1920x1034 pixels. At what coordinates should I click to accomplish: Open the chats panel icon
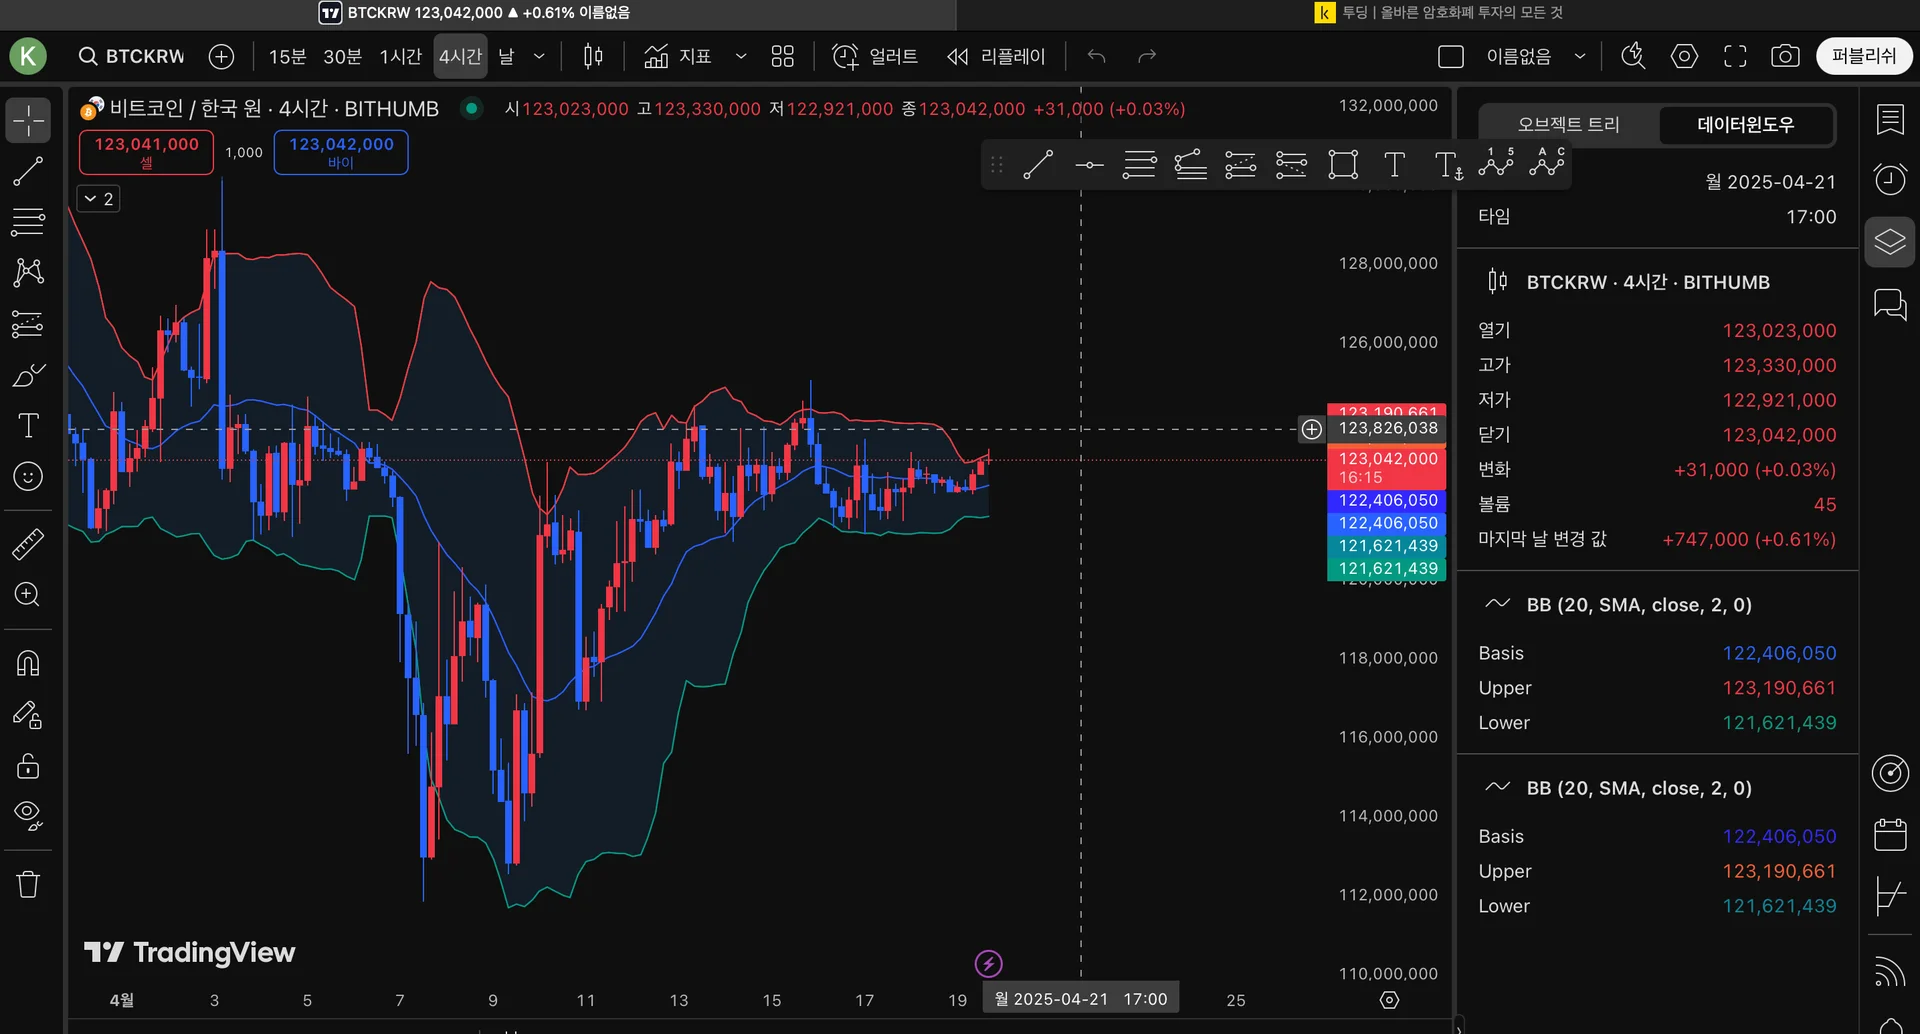click(1890, 303)
